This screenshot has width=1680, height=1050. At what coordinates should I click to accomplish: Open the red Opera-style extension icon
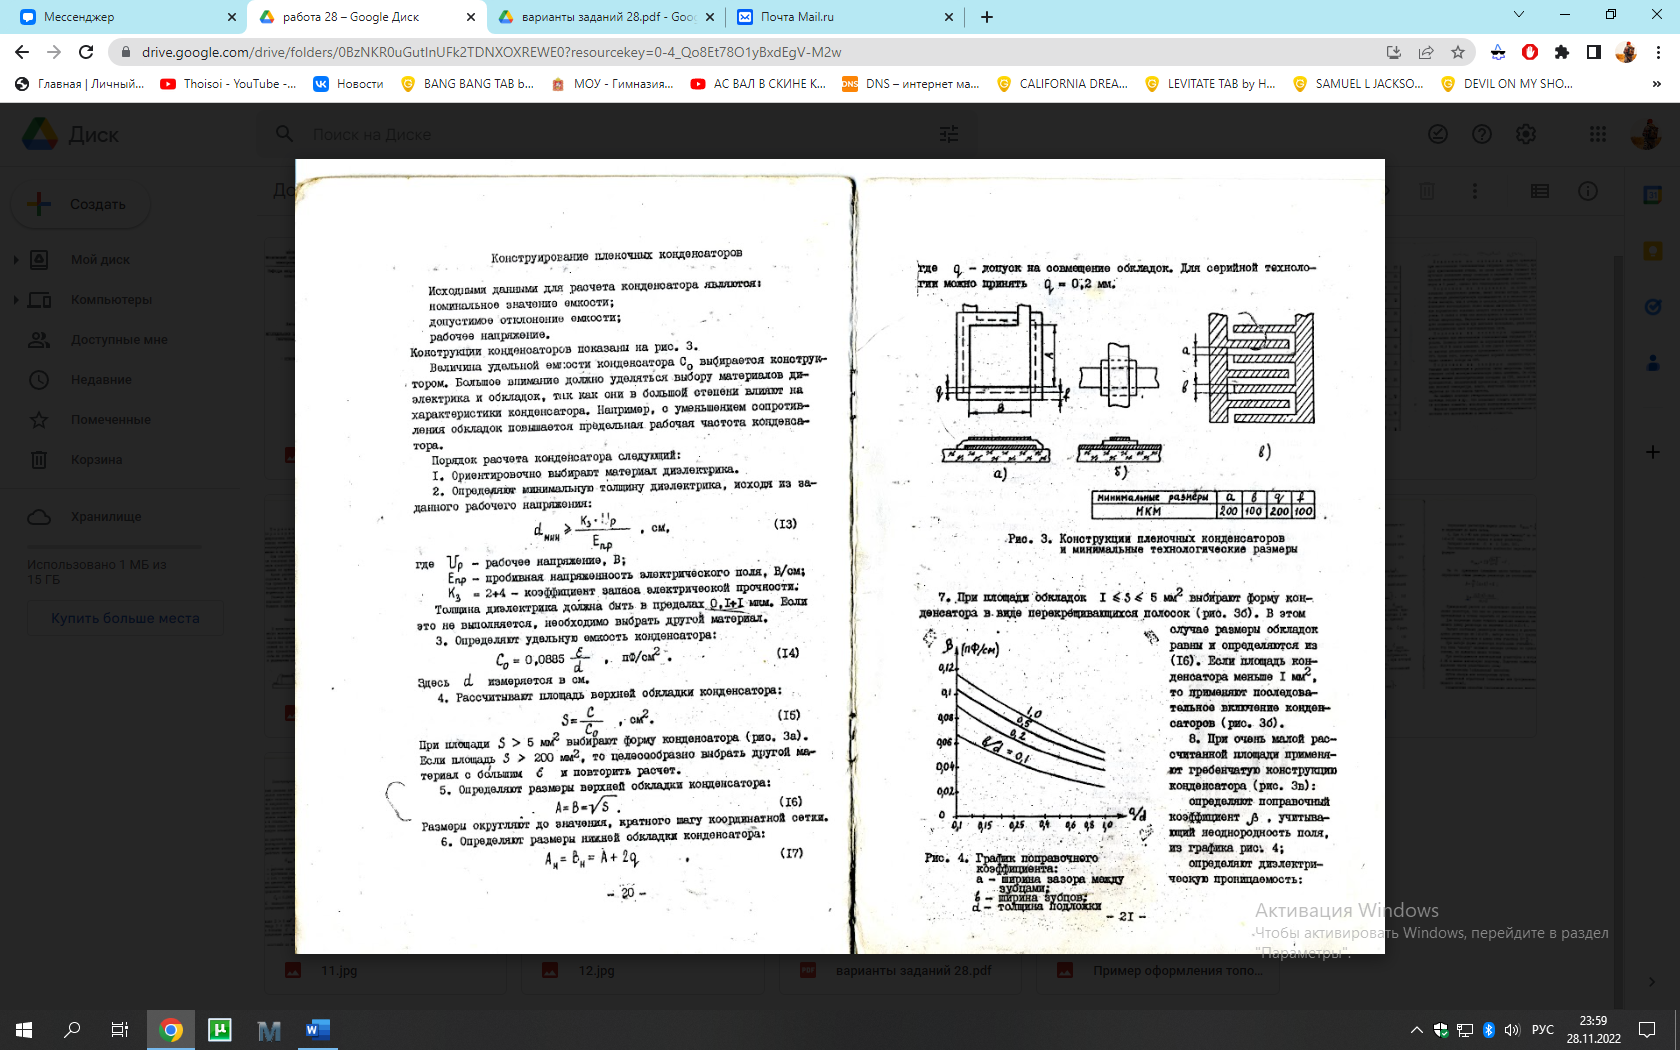(1530, 52)
